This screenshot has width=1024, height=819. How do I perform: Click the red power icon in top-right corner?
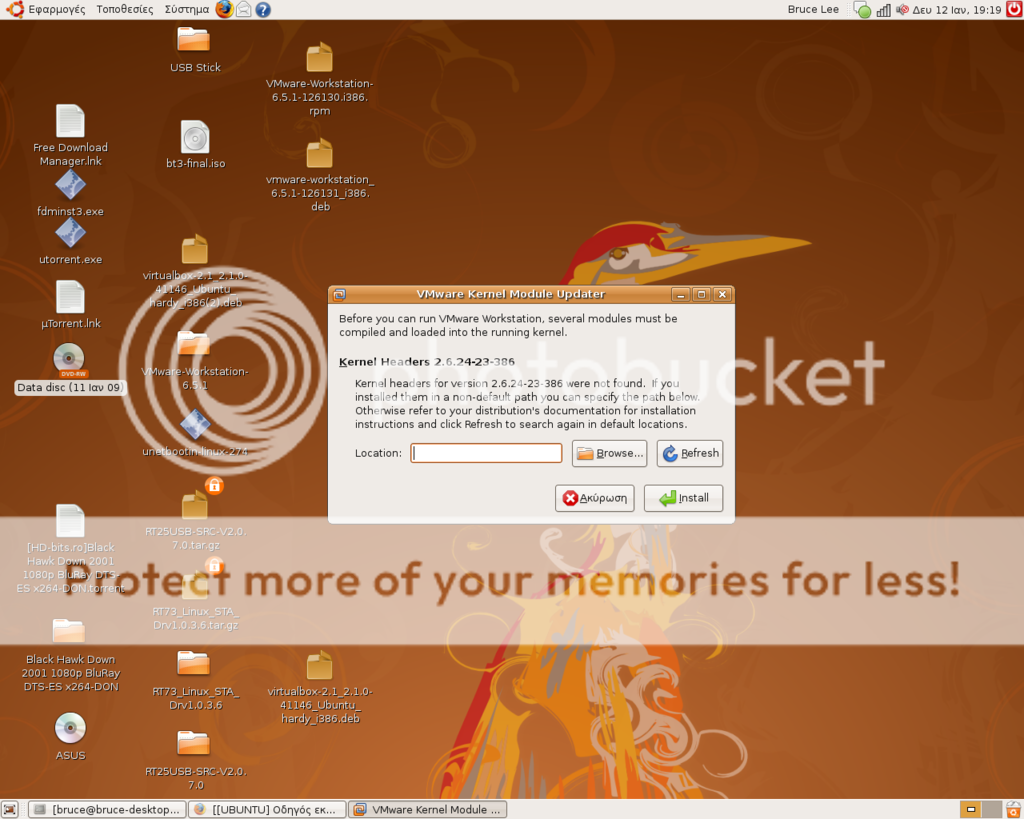1013,9
